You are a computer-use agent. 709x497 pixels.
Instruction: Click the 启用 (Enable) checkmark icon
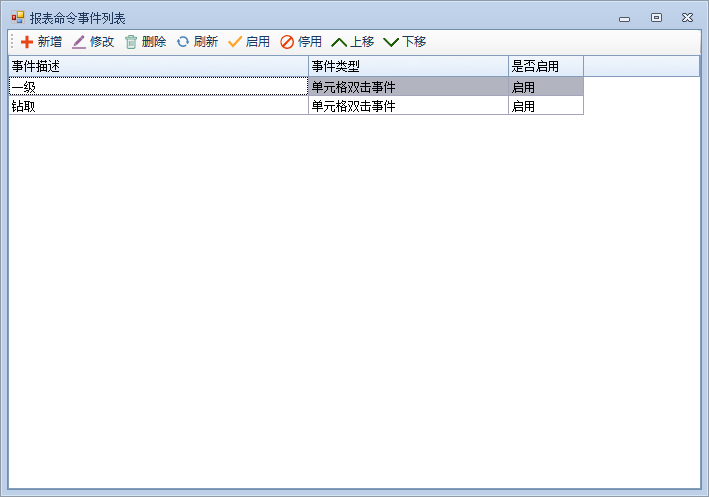click(235, 42)
